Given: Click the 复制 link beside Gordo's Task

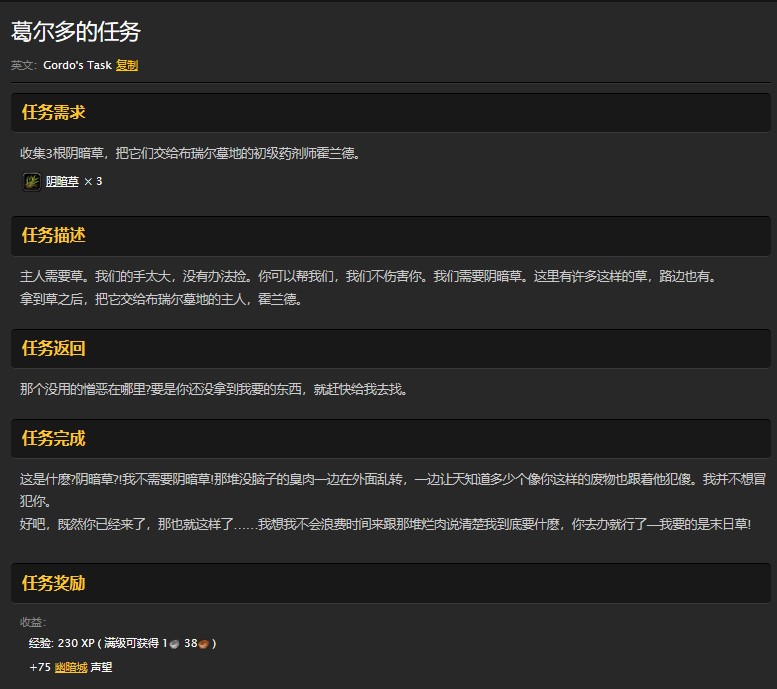Looking at the screenshot, I should [127, 65].
